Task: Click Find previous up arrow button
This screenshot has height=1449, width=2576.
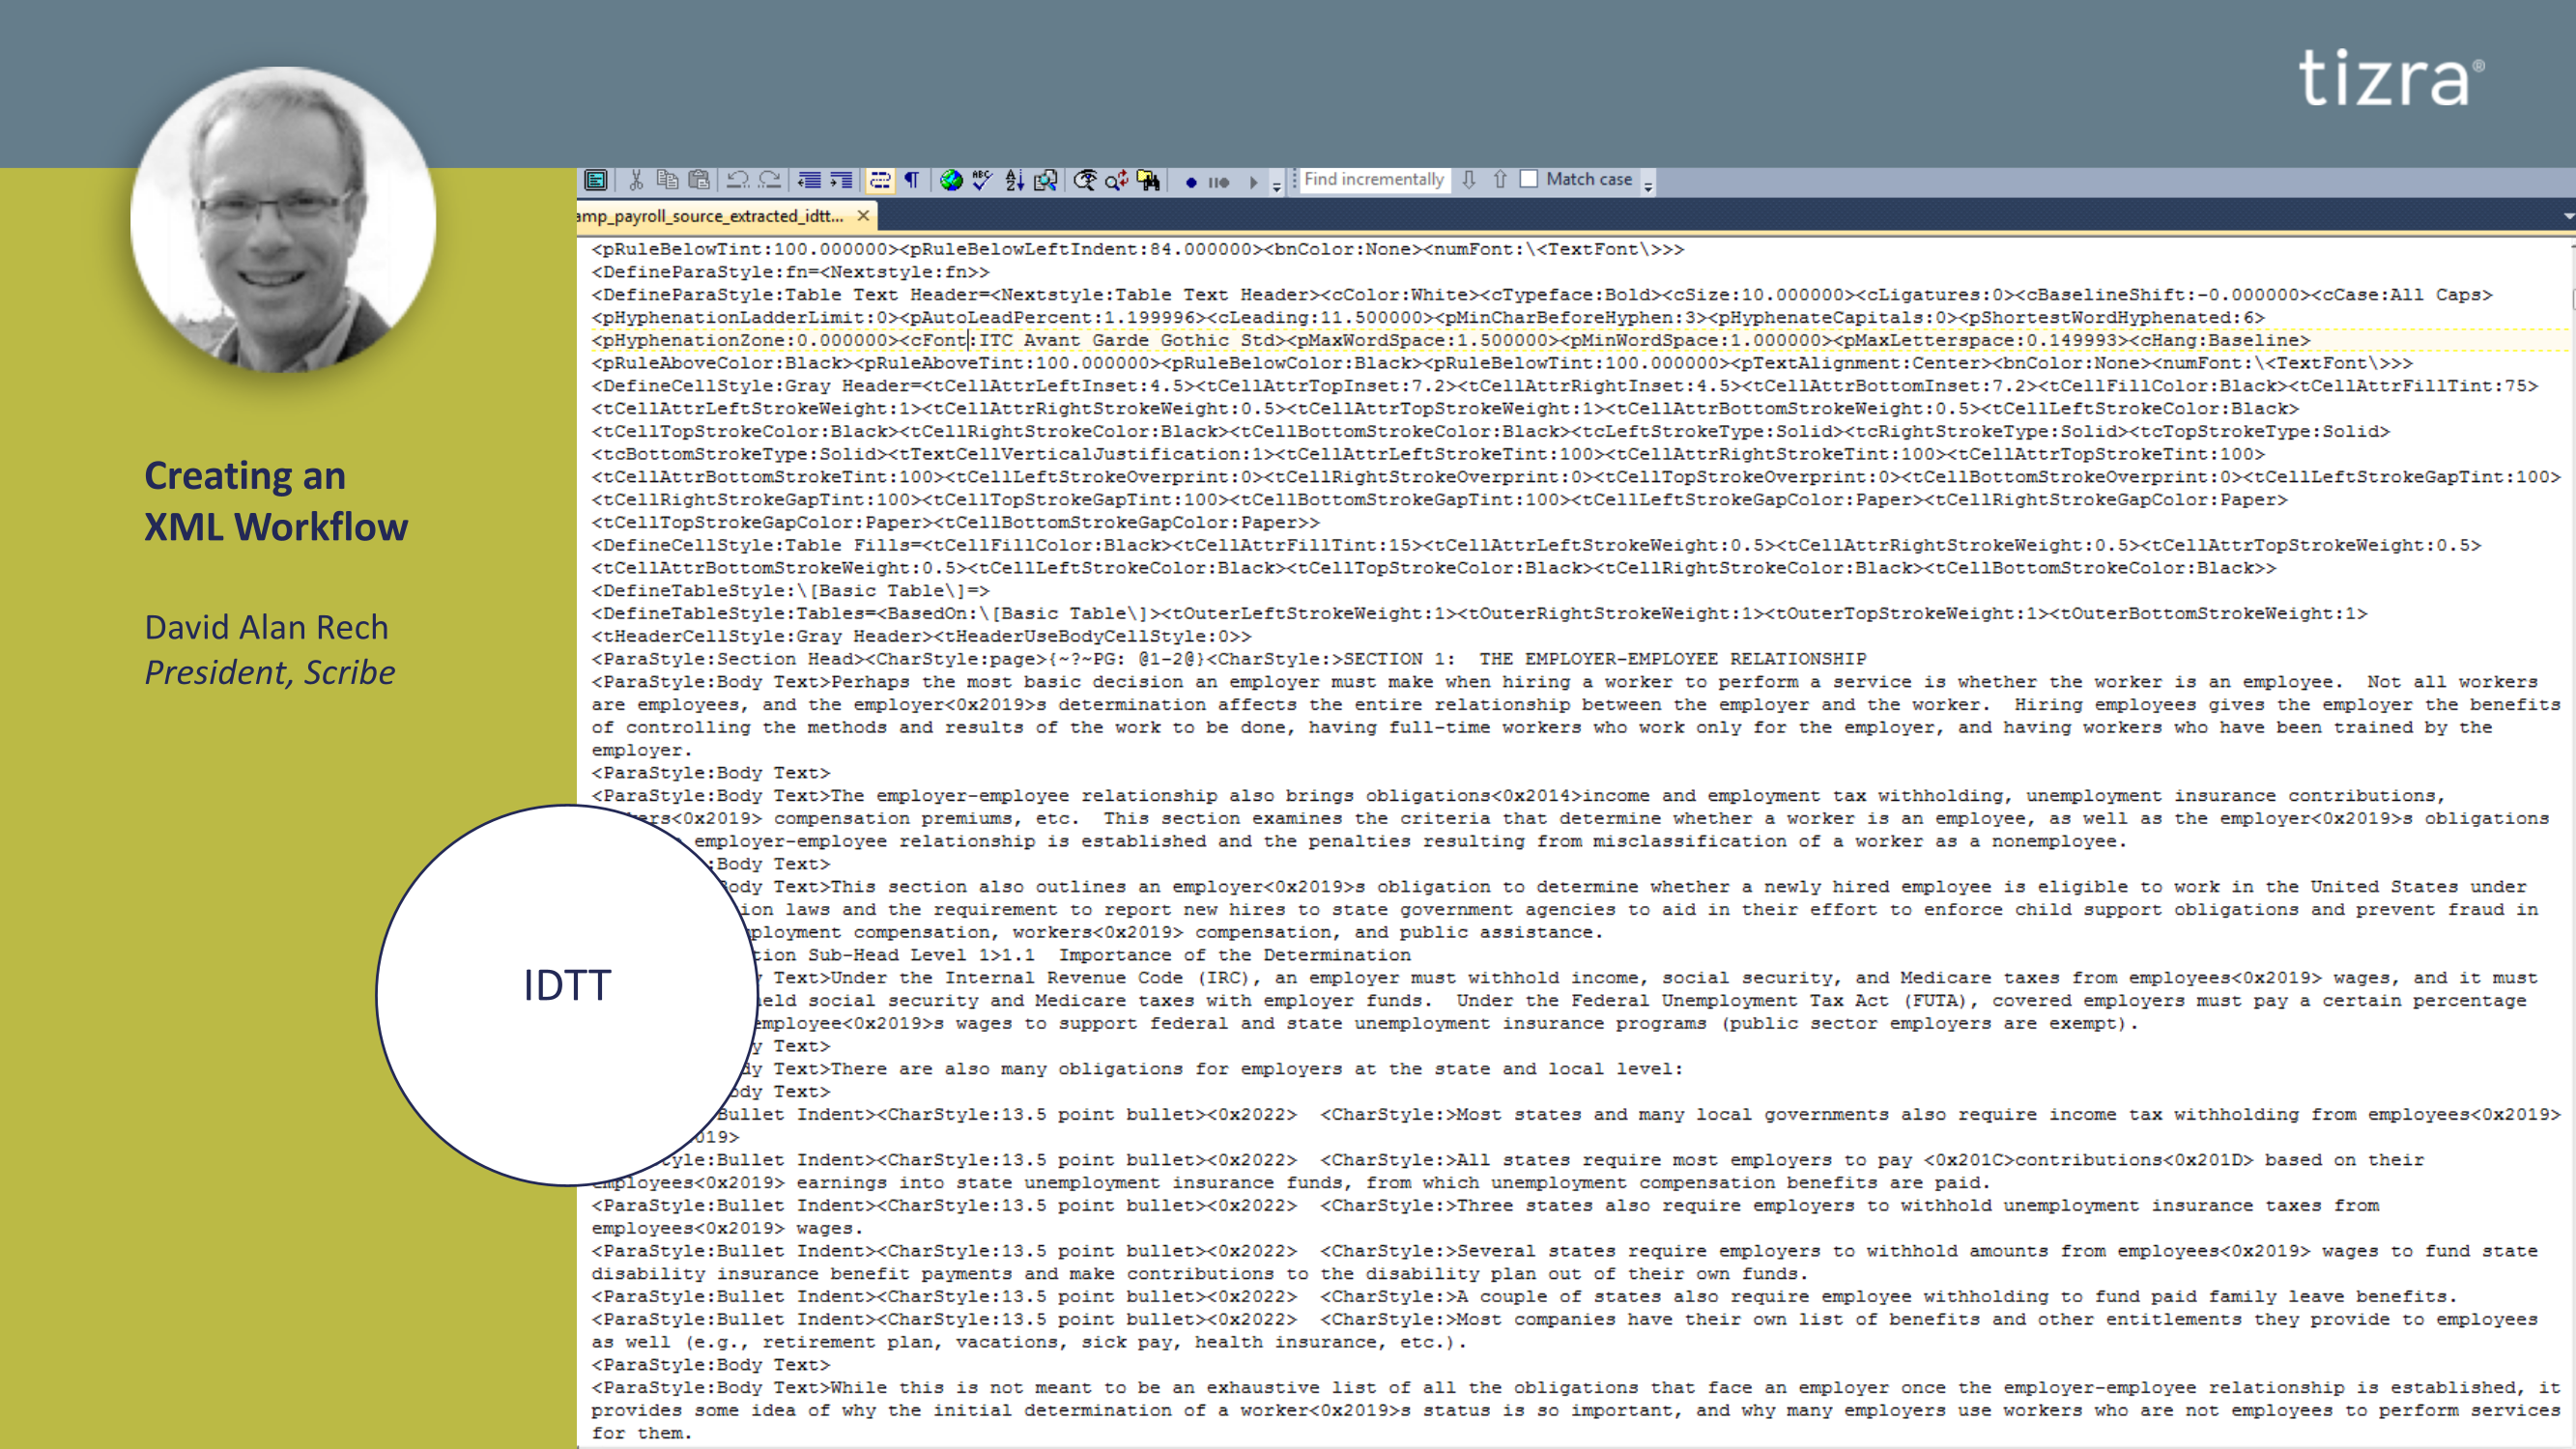Action: tap(1499, 179)
